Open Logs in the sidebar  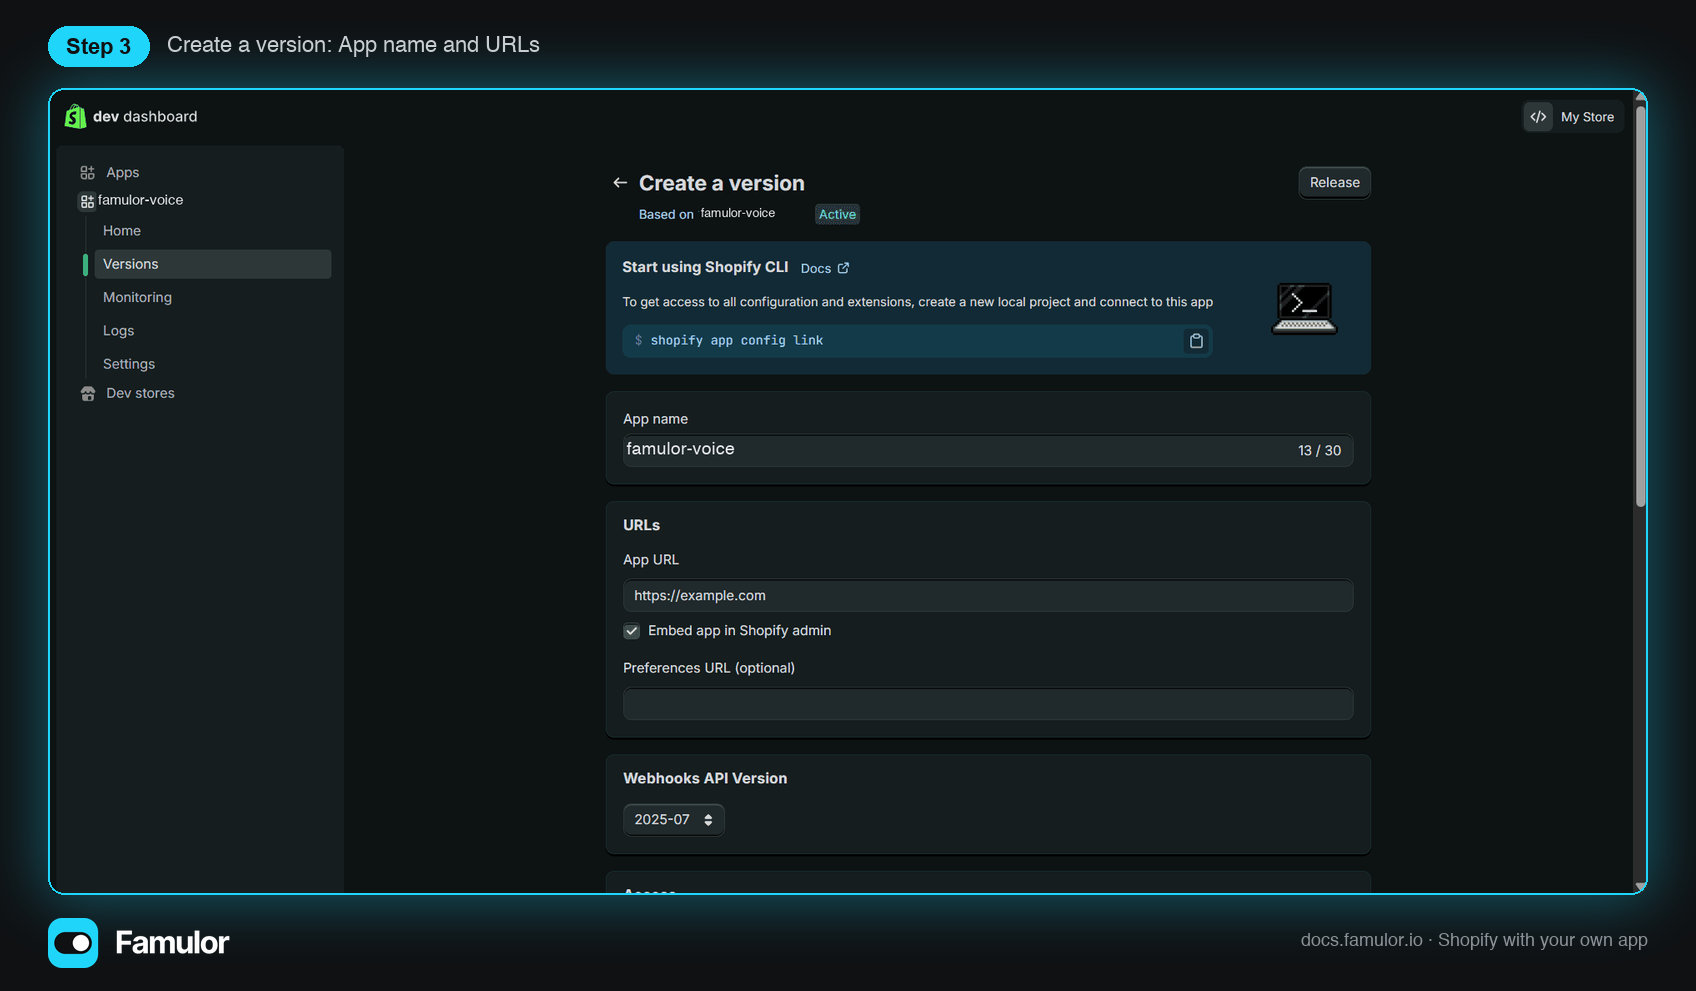coord(118,331)
